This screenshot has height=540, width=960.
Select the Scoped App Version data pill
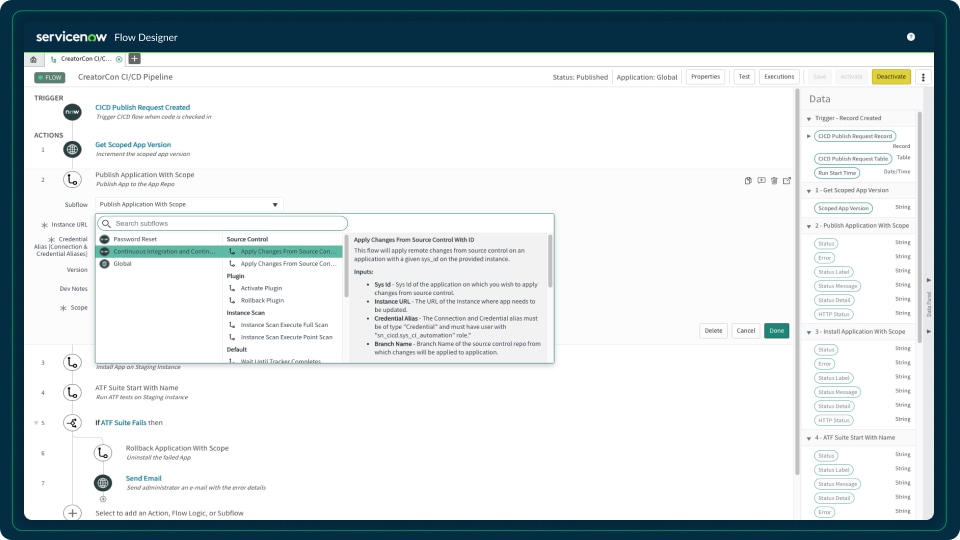coord(843,208)
